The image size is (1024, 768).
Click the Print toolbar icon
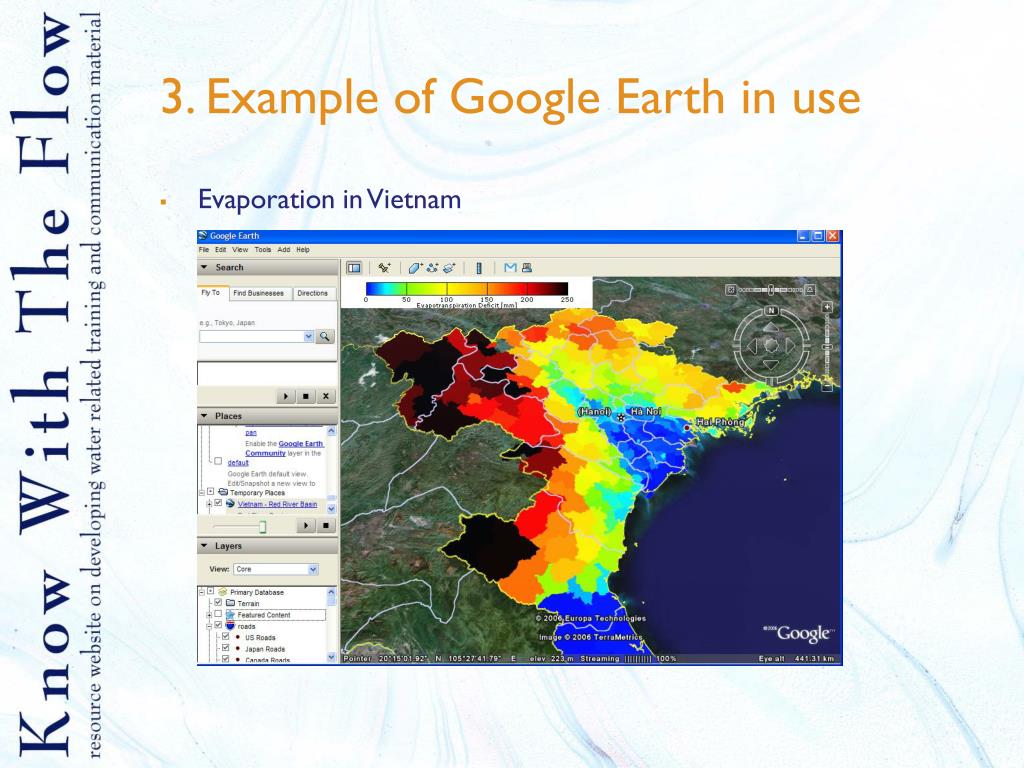click(527, 268)
